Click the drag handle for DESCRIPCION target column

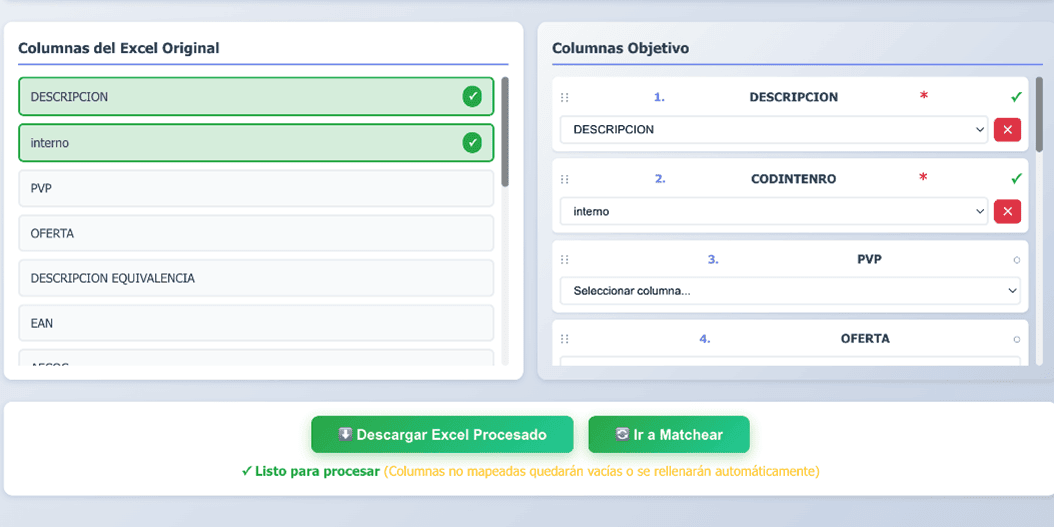pos(564,98)
